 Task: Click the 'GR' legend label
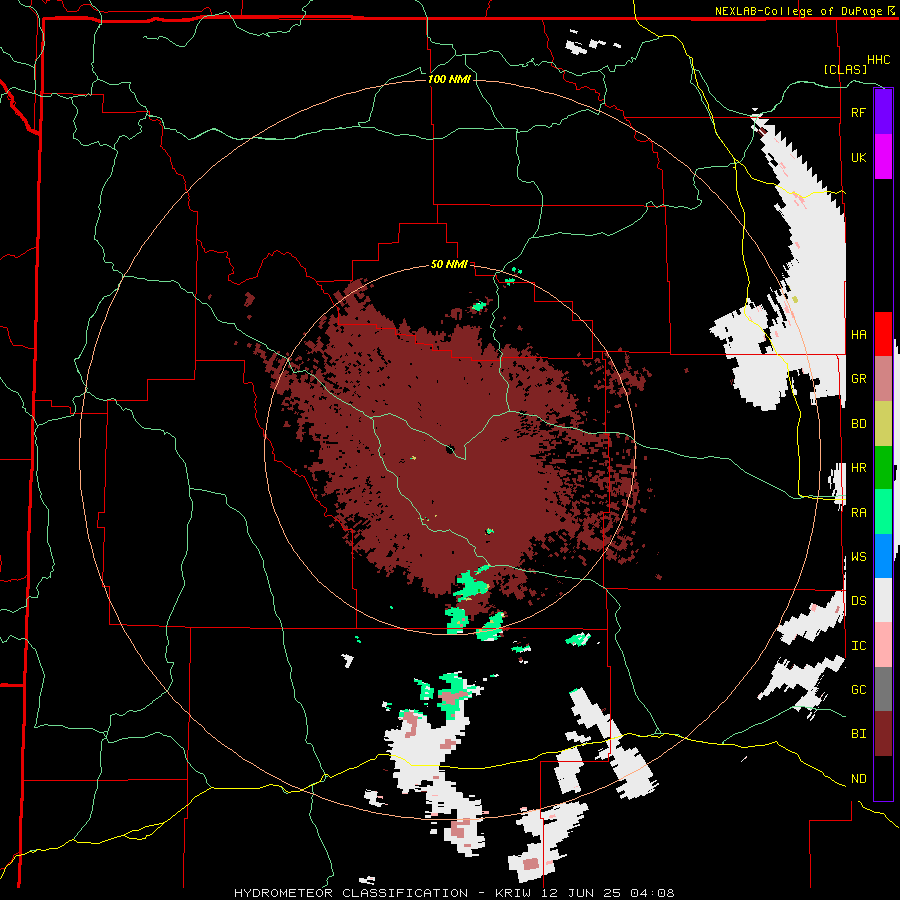(x=858, y=379)
